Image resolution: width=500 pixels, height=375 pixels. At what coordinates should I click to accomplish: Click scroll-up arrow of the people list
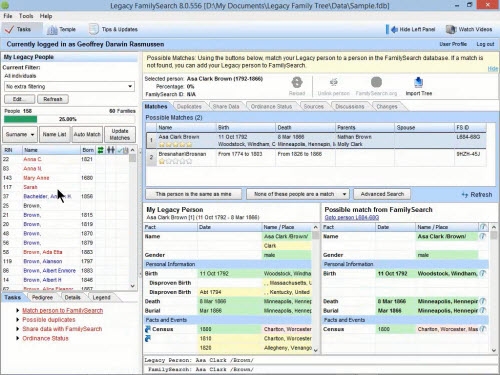[132, 150]
